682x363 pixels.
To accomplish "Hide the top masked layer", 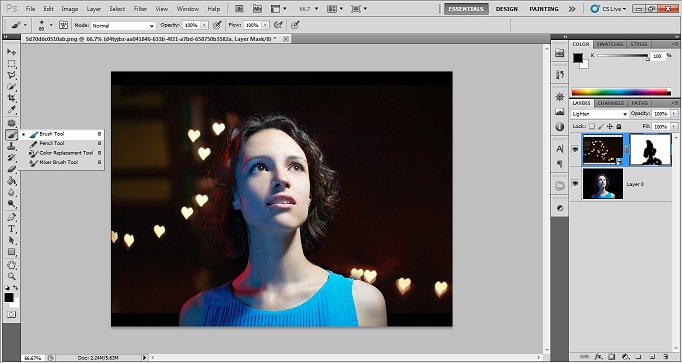I will pos(575,149).
